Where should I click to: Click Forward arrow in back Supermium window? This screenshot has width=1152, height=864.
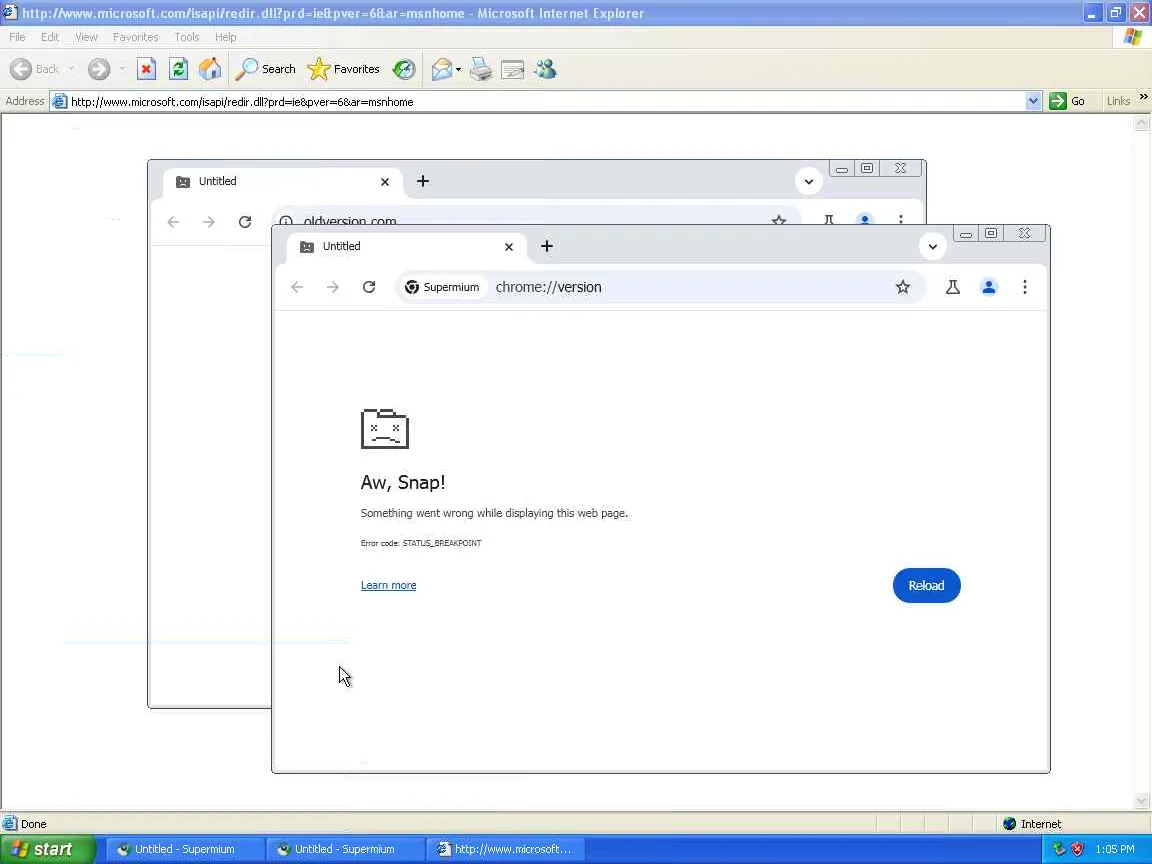pyautogui.click(x=209, y=222)
